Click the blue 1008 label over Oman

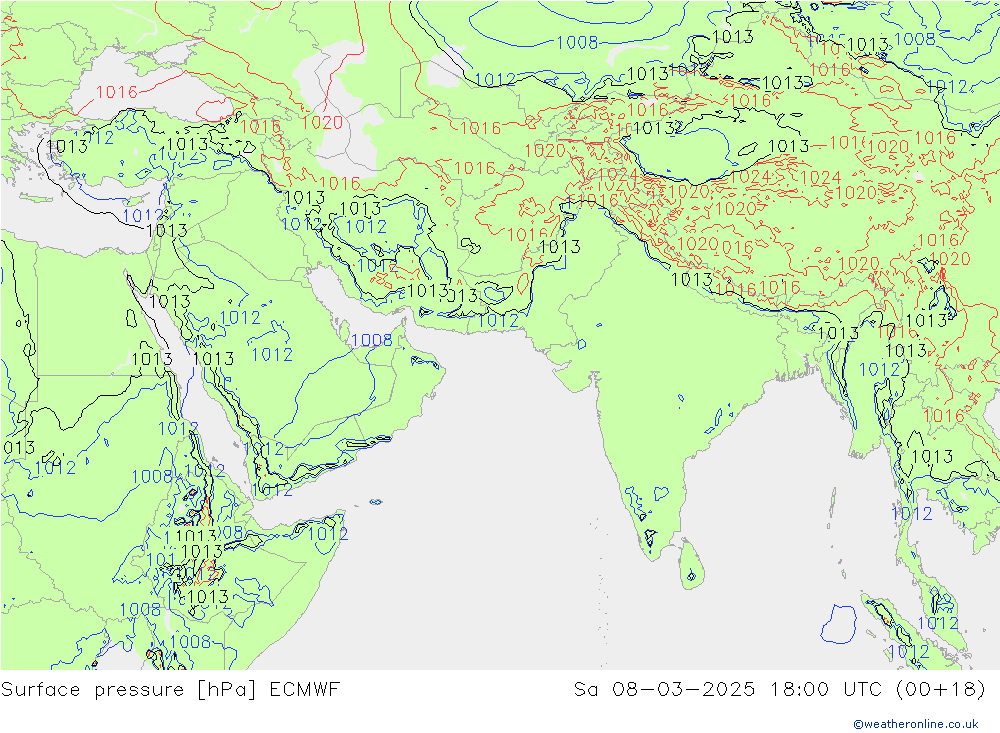pyautogui.click(x=372, y=340)
